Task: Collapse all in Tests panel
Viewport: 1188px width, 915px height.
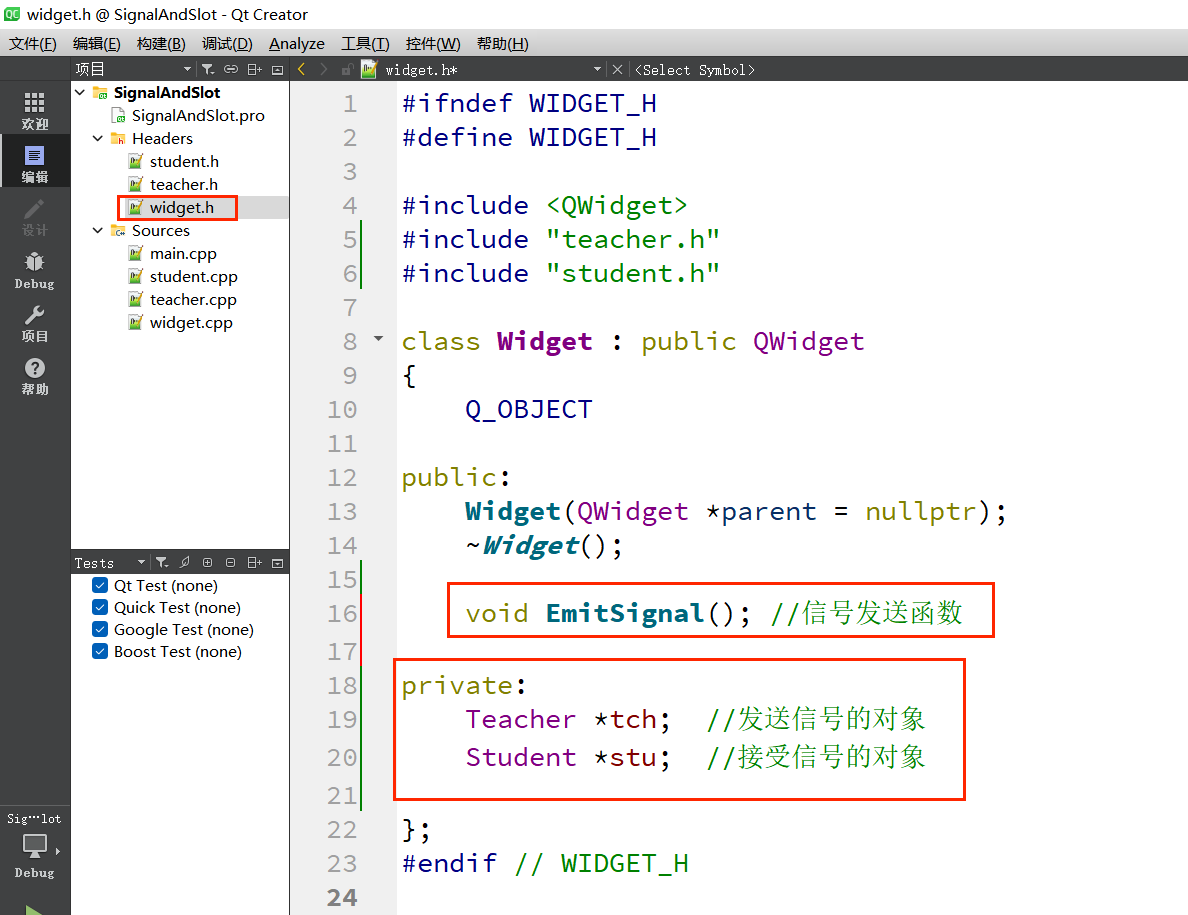Action: [x=230, y=563]
